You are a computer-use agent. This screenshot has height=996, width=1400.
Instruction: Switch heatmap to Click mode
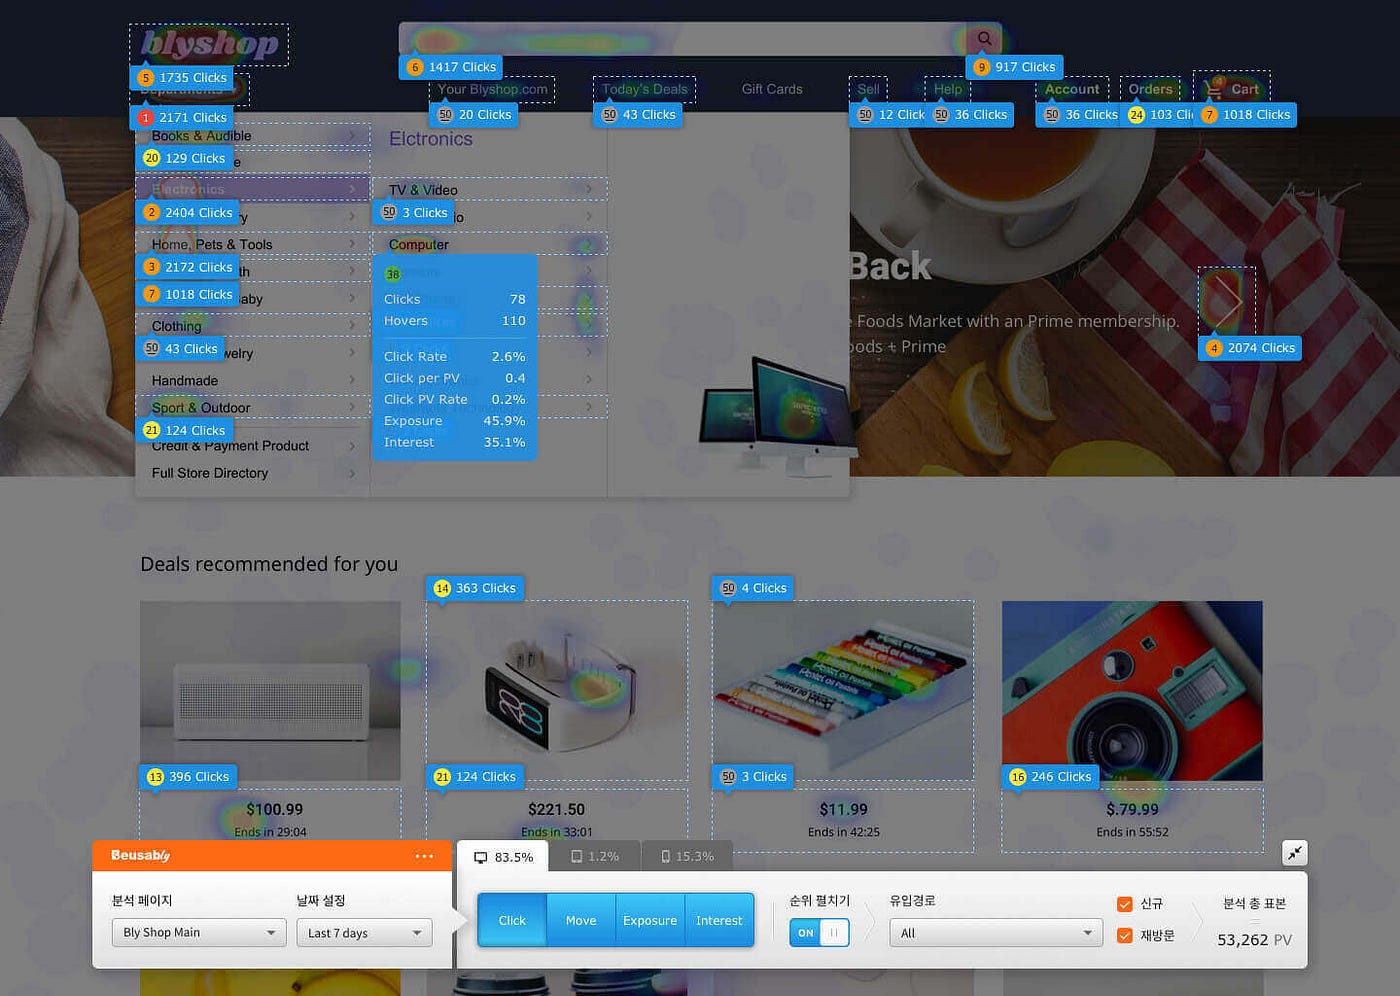512,920
